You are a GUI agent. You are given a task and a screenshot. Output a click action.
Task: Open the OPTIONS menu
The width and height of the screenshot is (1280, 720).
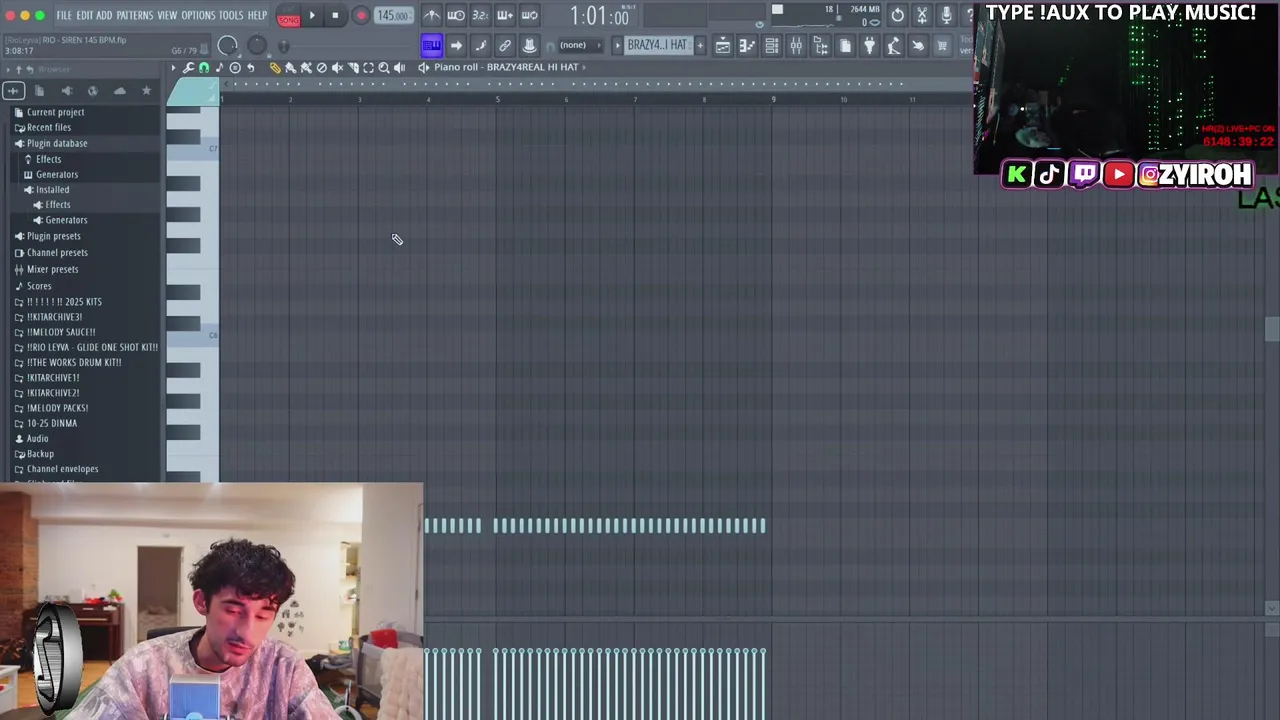click(198, 15)
